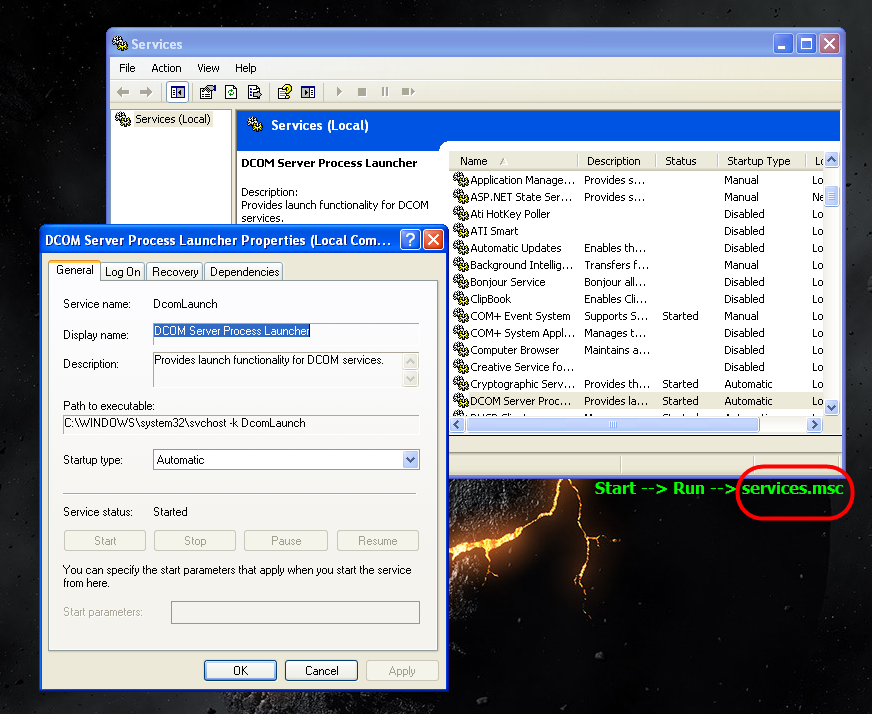Viewport: 872px width, 714px height.
Task: Click the Stop service button in dialog
Action: click(x=195, y=541)
